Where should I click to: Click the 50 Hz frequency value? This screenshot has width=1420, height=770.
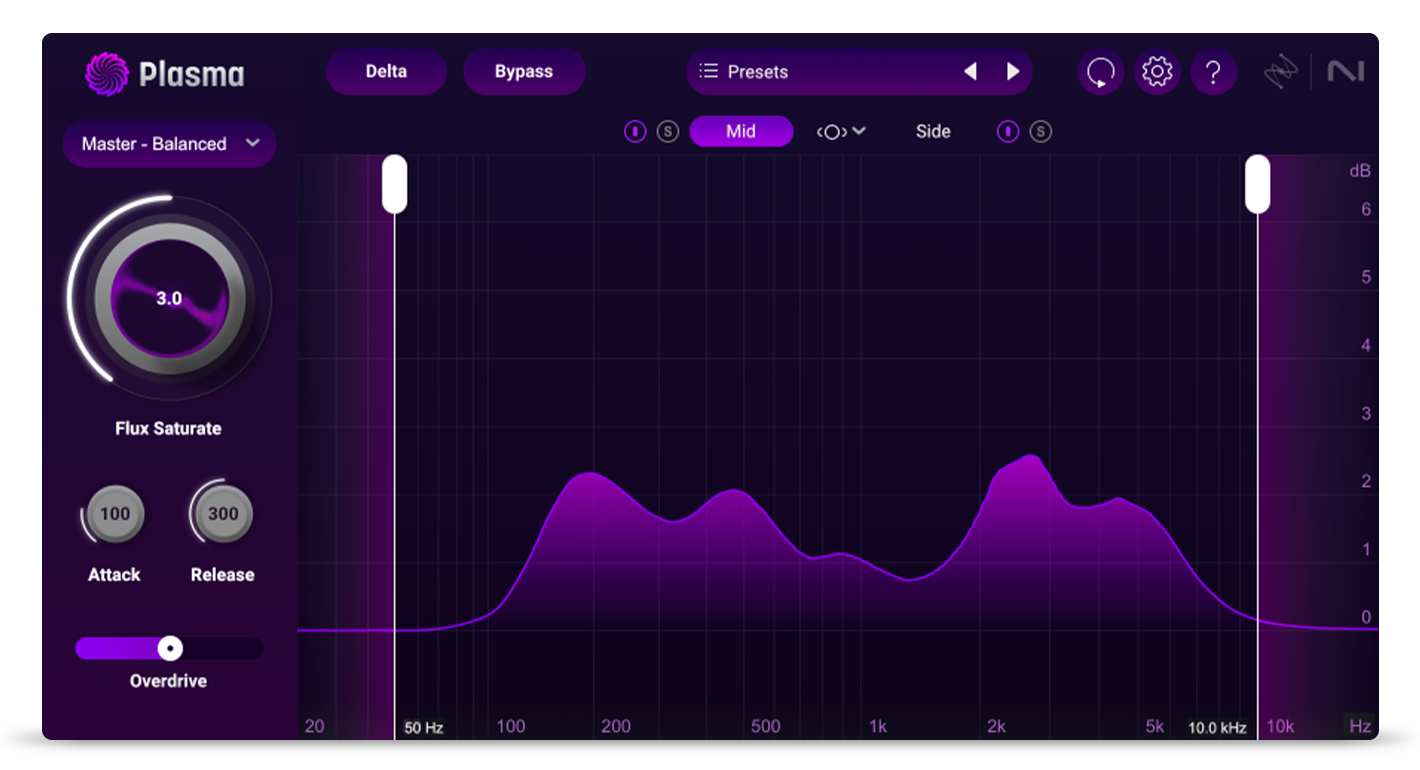[424, 728]
